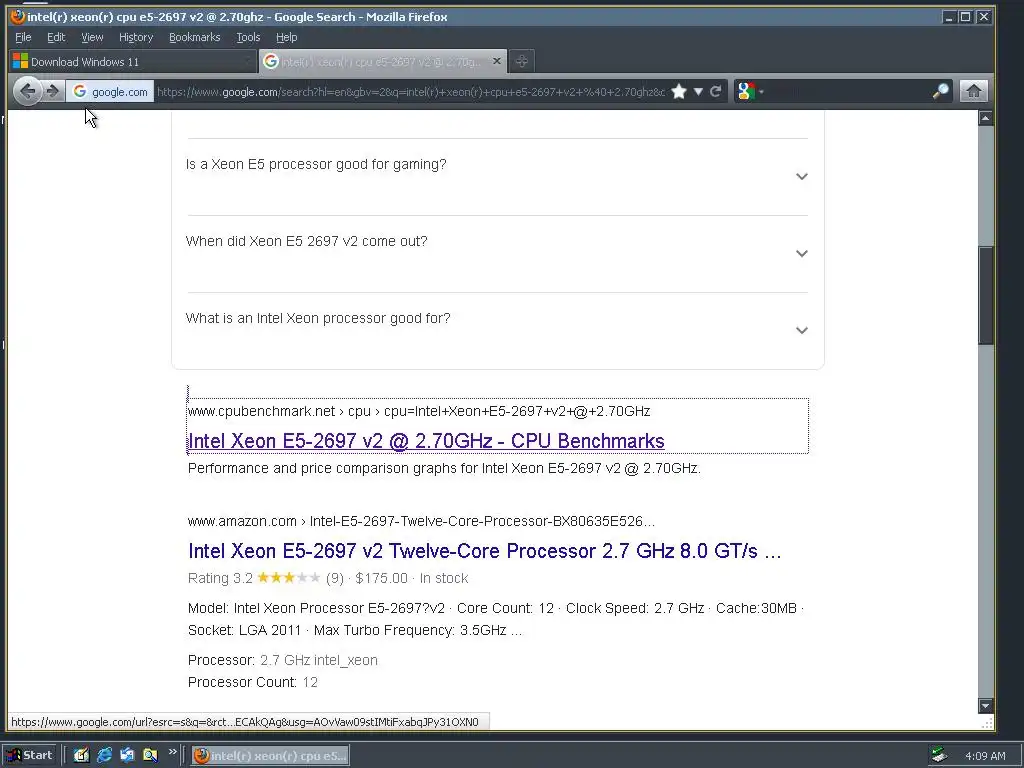Click the browser Back arrow button
The height and width of the screenshot is (768, 1024).
tap(27, 91)
